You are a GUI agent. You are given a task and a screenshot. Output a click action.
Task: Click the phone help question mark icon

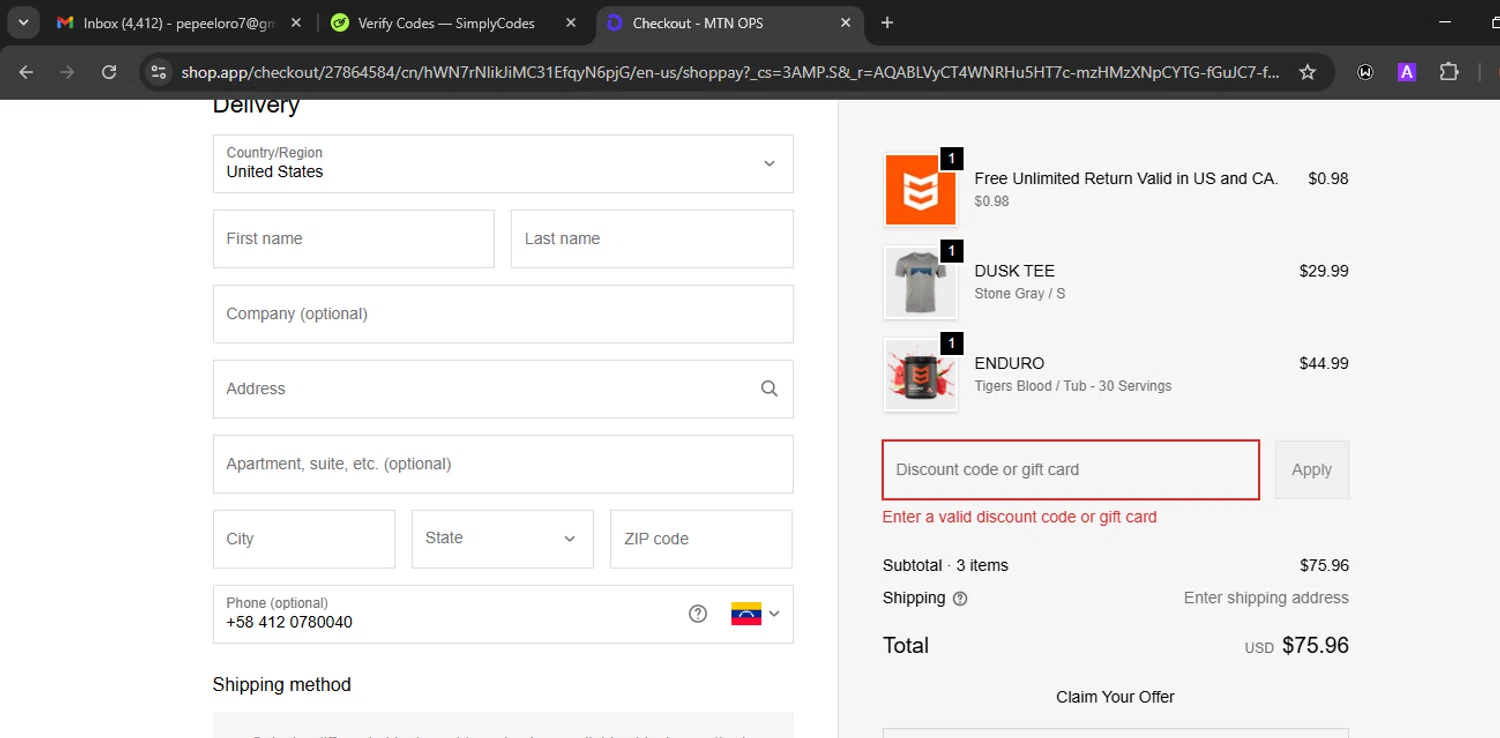[698, 614]
